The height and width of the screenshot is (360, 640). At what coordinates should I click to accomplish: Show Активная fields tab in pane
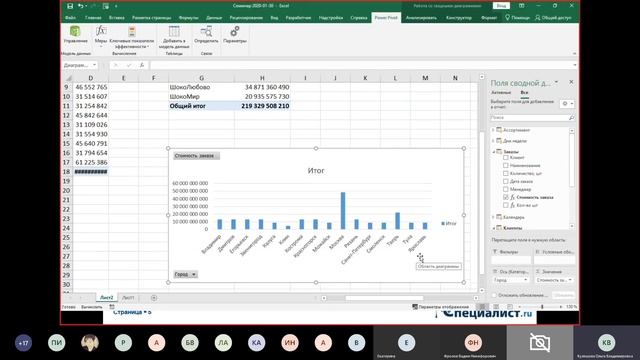pos(501,93)
